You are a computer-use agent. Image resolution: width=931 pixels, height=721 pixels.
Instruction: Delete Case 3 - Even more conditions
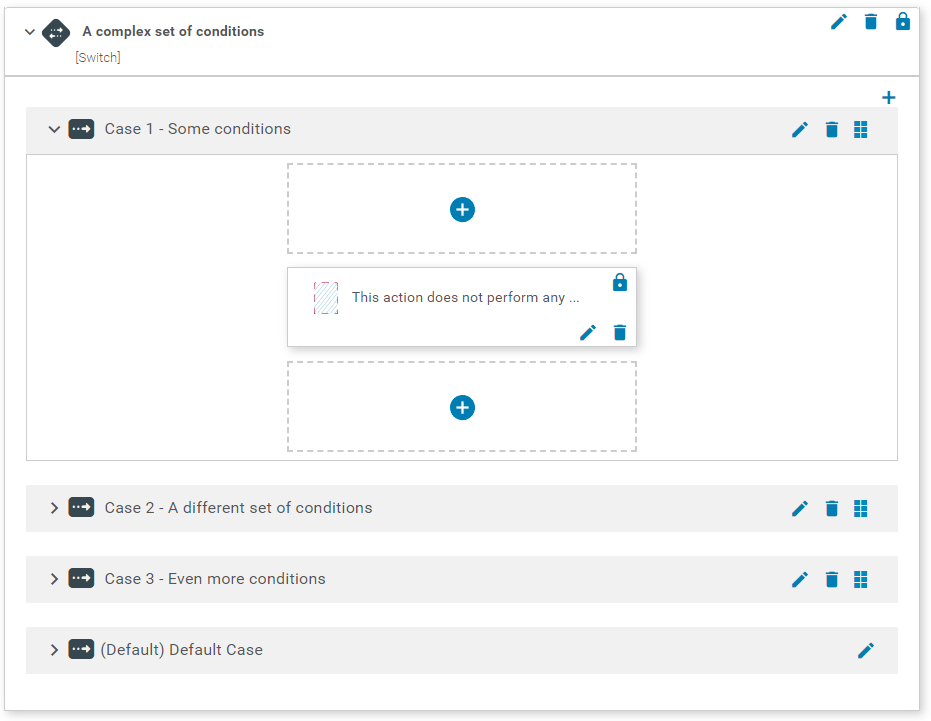(832, 580)
